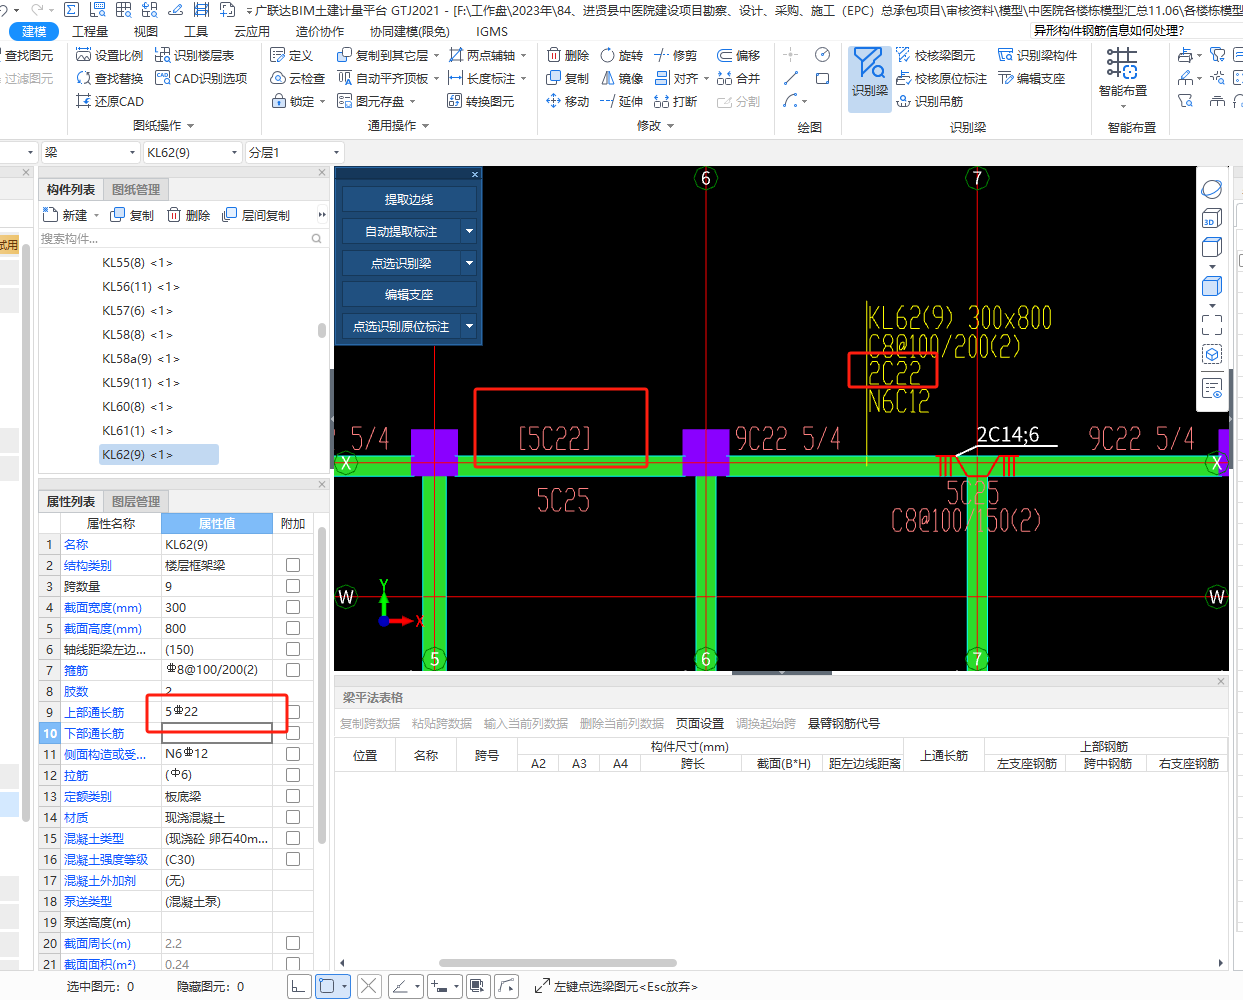This screenshot has height=1000, width=1243.
Task: Click 层间复制 button
Action: pyautogui.click(x=256, y=215)
